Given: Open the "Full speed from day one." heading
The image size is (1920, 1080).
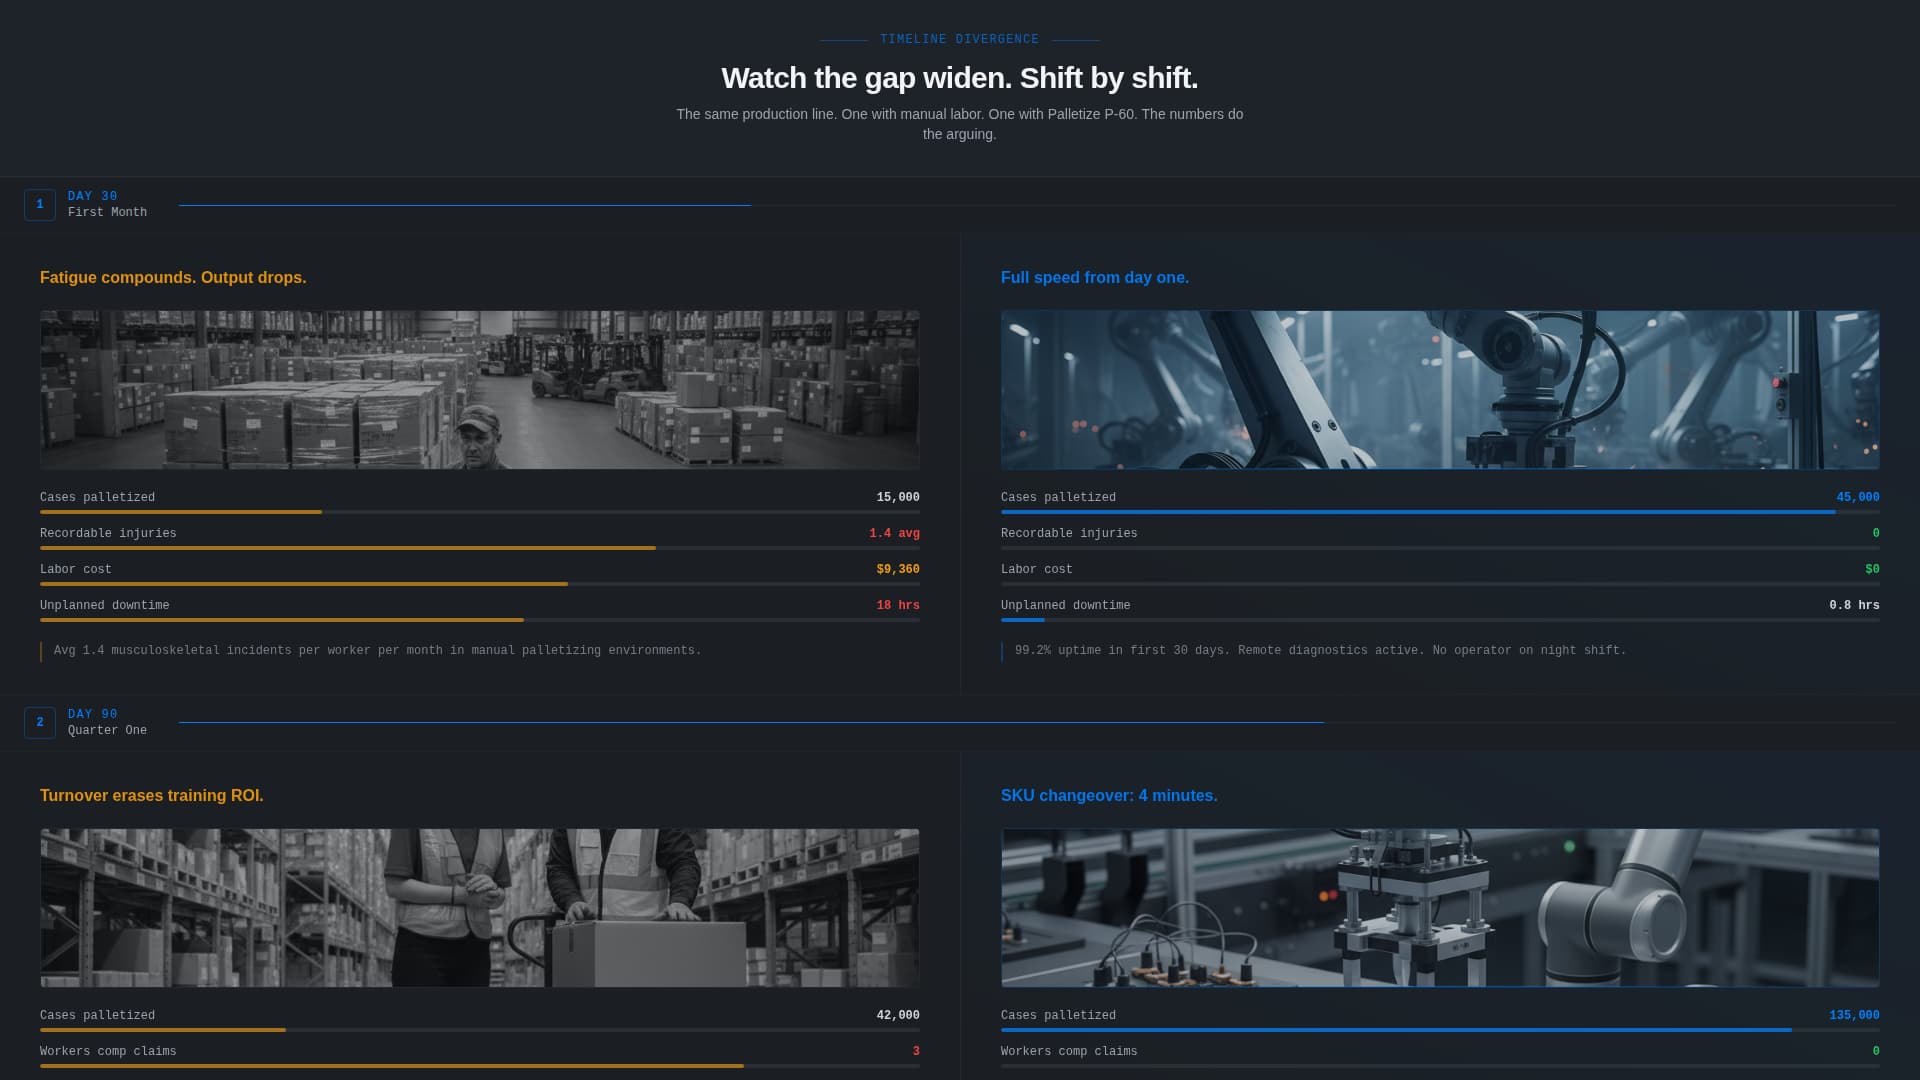Looking at the screenshot, I should pos(1095,278).
